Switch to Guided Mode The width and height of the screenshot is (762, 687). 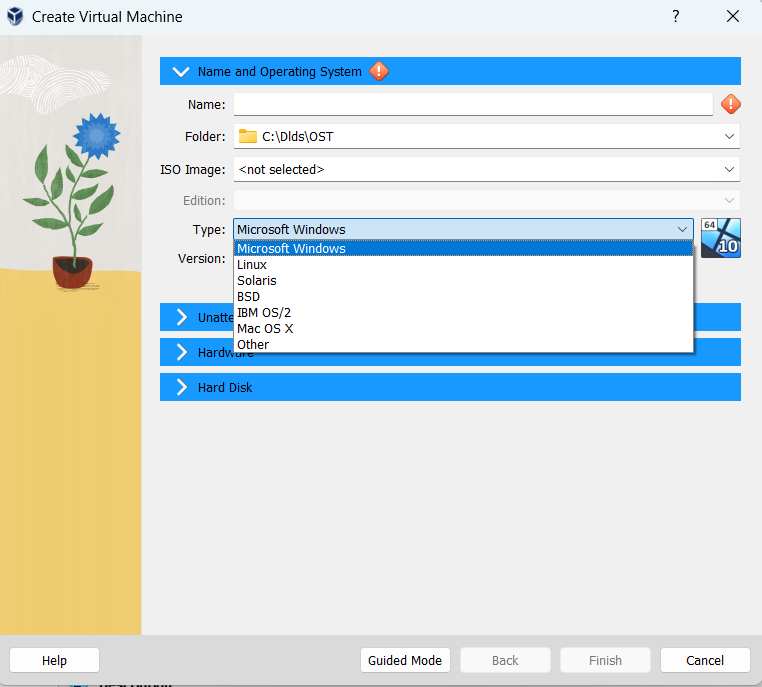405,660
